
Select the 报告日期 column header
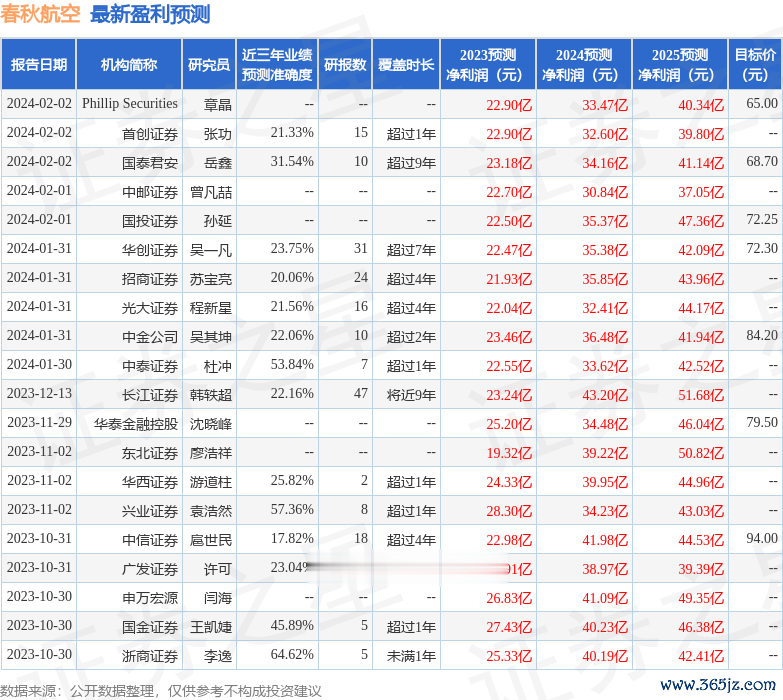coord(38,64)
